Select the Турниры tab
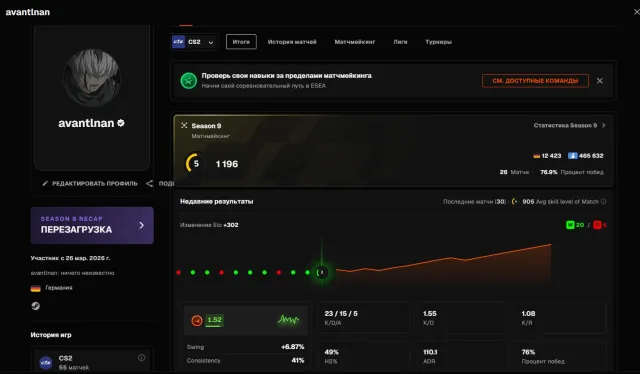Image resolution: width=640 pixels, height=374 pixels. point(438,42)
